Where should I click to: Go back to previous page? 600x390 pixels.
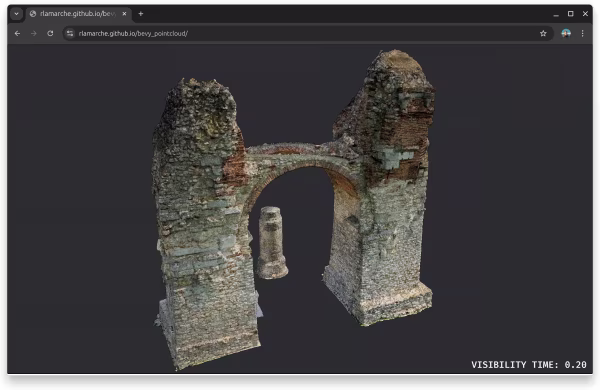[x=17, y=34]
